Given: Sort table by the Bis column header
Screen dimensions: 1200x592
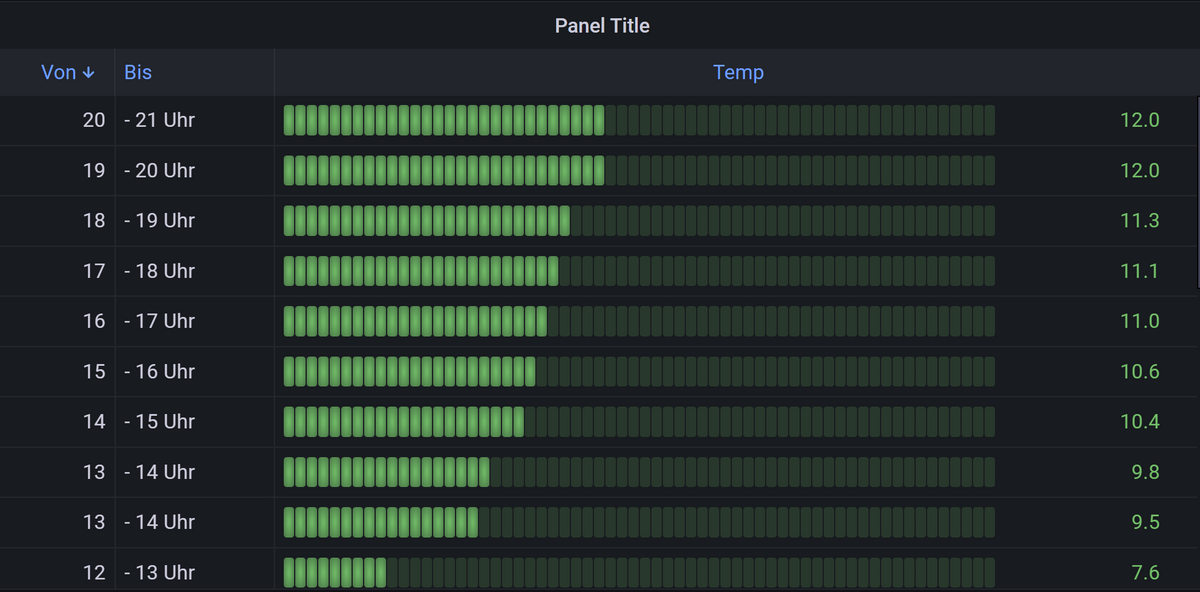Looking at the screenshot, I should pyautogui.click(x=138, y=72).
